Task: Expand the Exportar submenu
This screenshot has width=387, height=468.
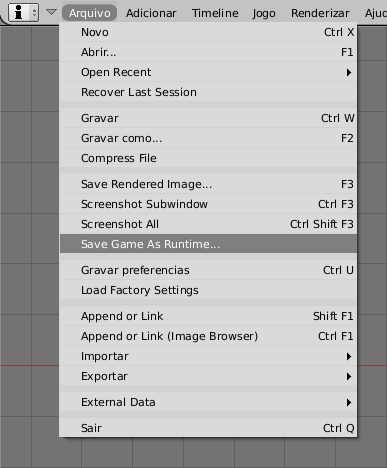Action: 208,376
